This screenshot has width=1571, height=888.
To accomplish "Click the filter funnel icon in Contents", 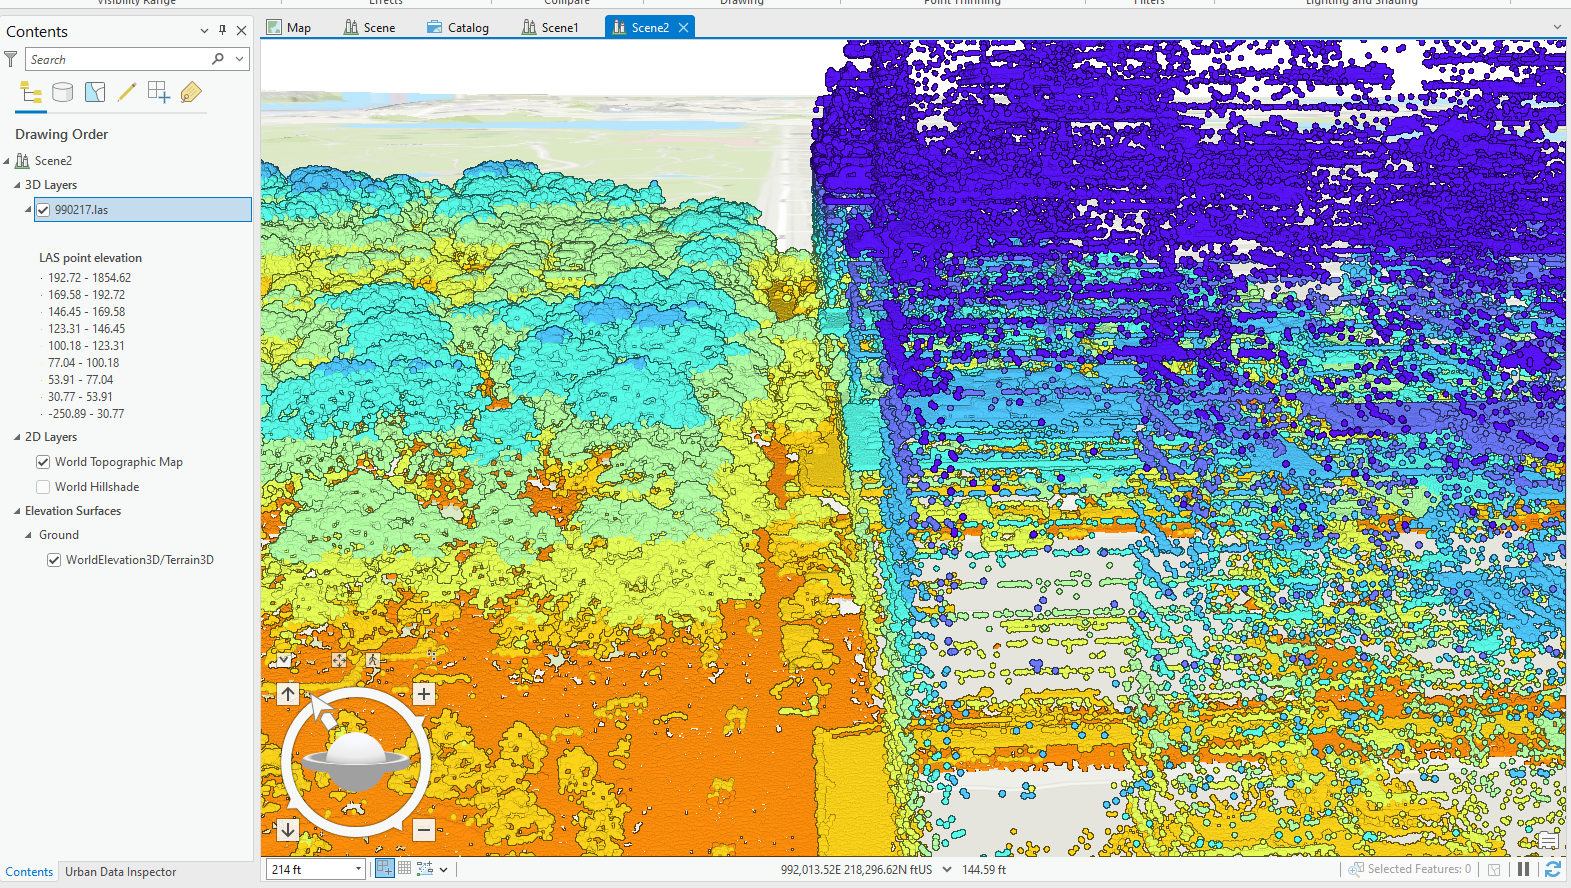I will (x=11, y=60).
